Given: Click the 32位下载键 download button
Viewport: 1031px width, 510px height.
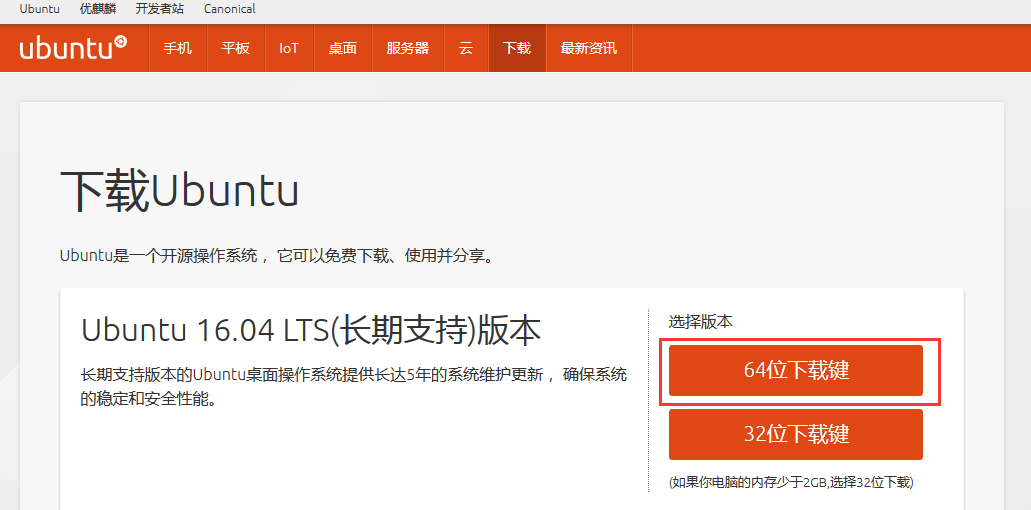Looking at the screenshot, I should click(x=796, y=434).
